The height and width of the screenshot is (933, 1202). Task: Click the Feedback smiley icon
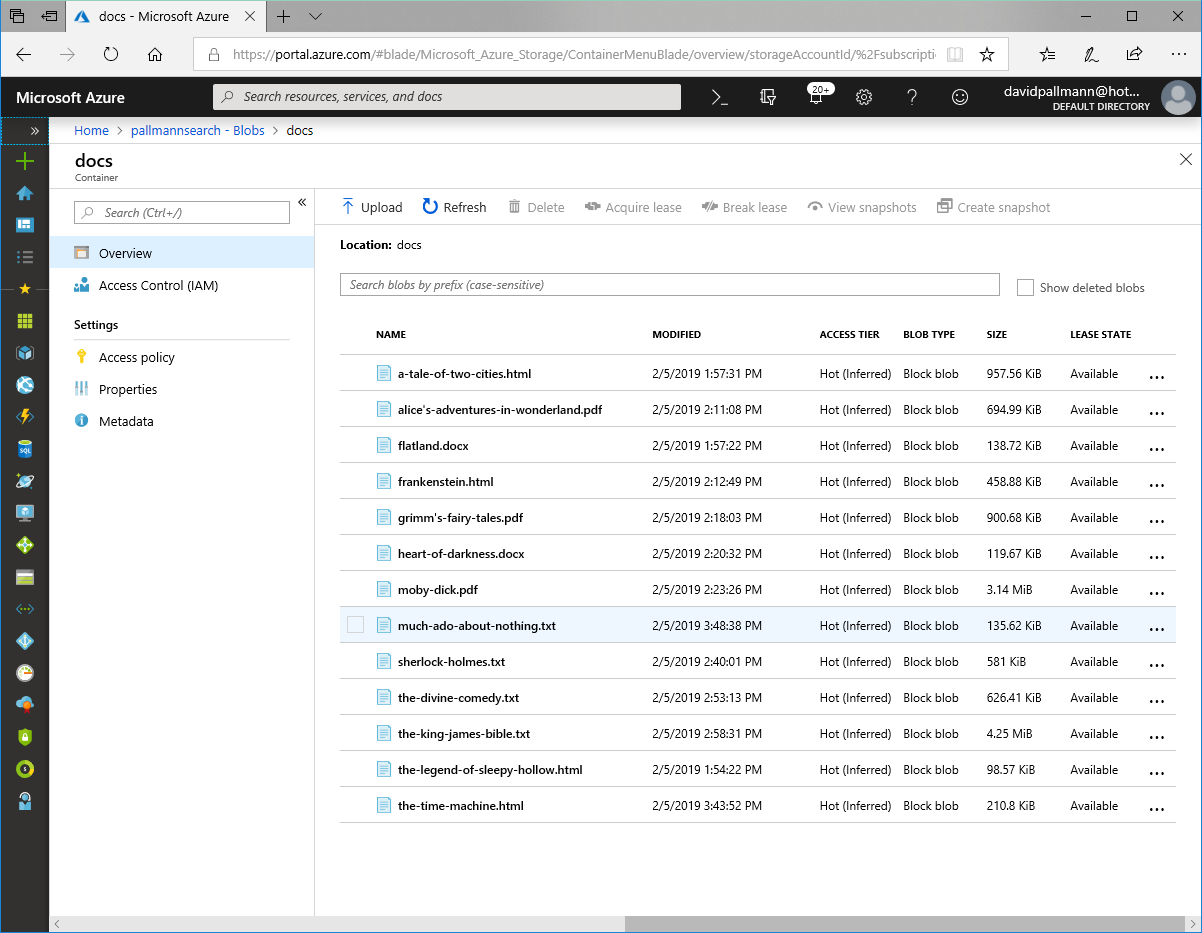click(959, 97)
